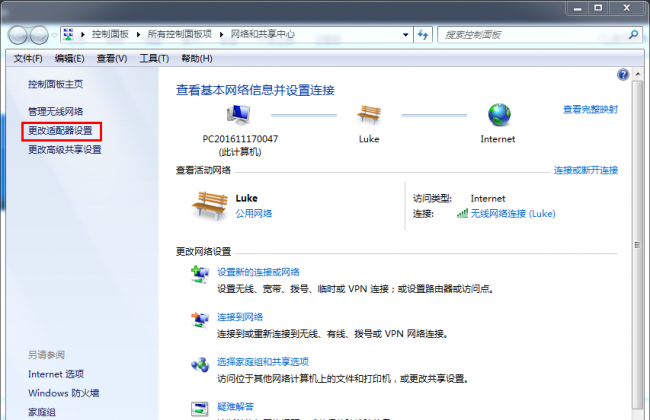Open the address bar history dropdown arrow
Viewport: 650px width, 420px height.
click(x=406, y=35)
